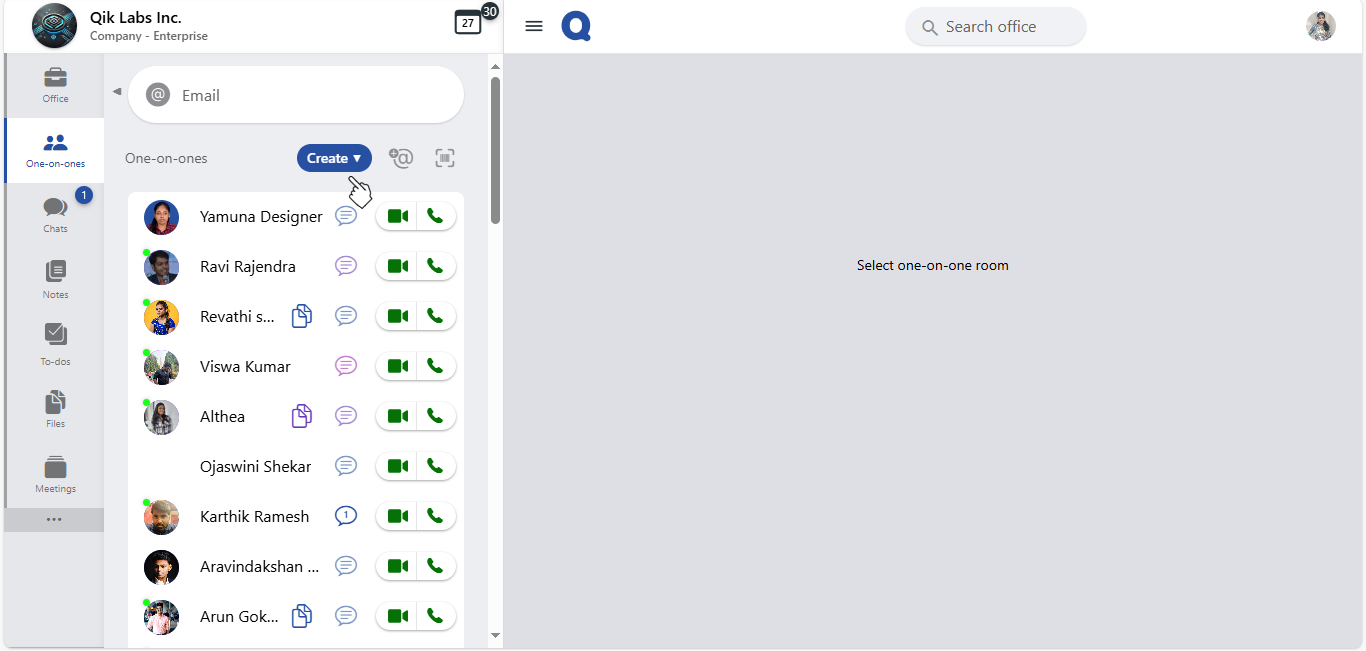Screen dimensions: 1366x651
Task: Open the calendar icon with badge 30
Action: click(x=468, y=23)
